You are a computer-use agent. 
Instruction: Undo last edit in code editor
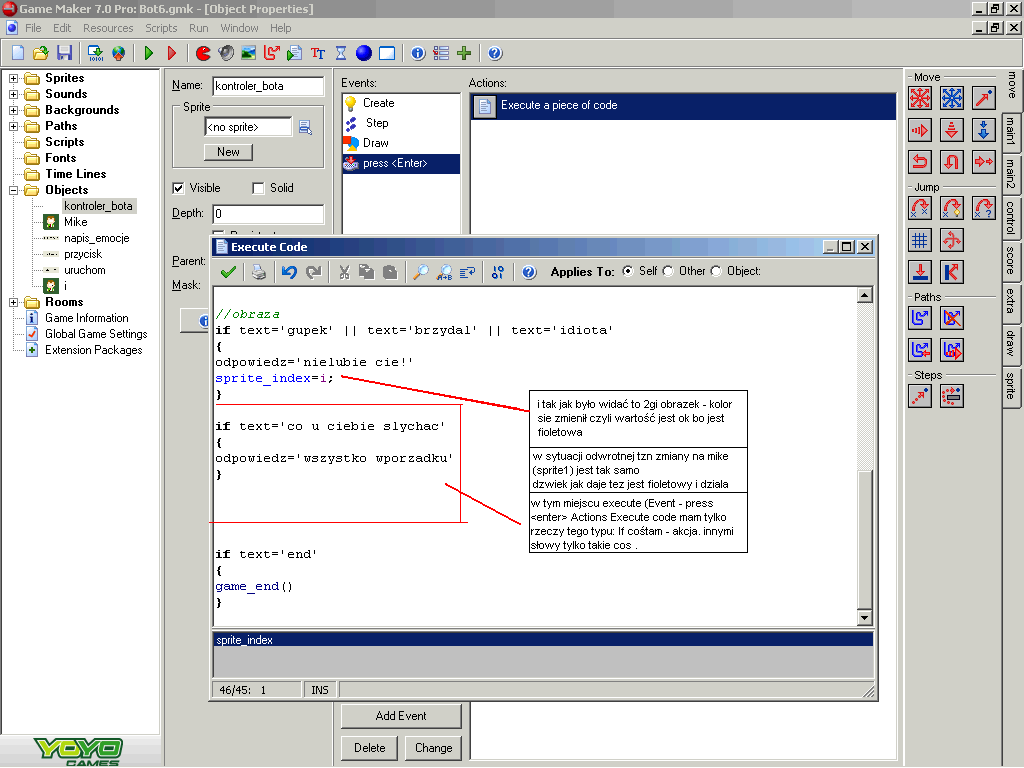pos(289,271)
